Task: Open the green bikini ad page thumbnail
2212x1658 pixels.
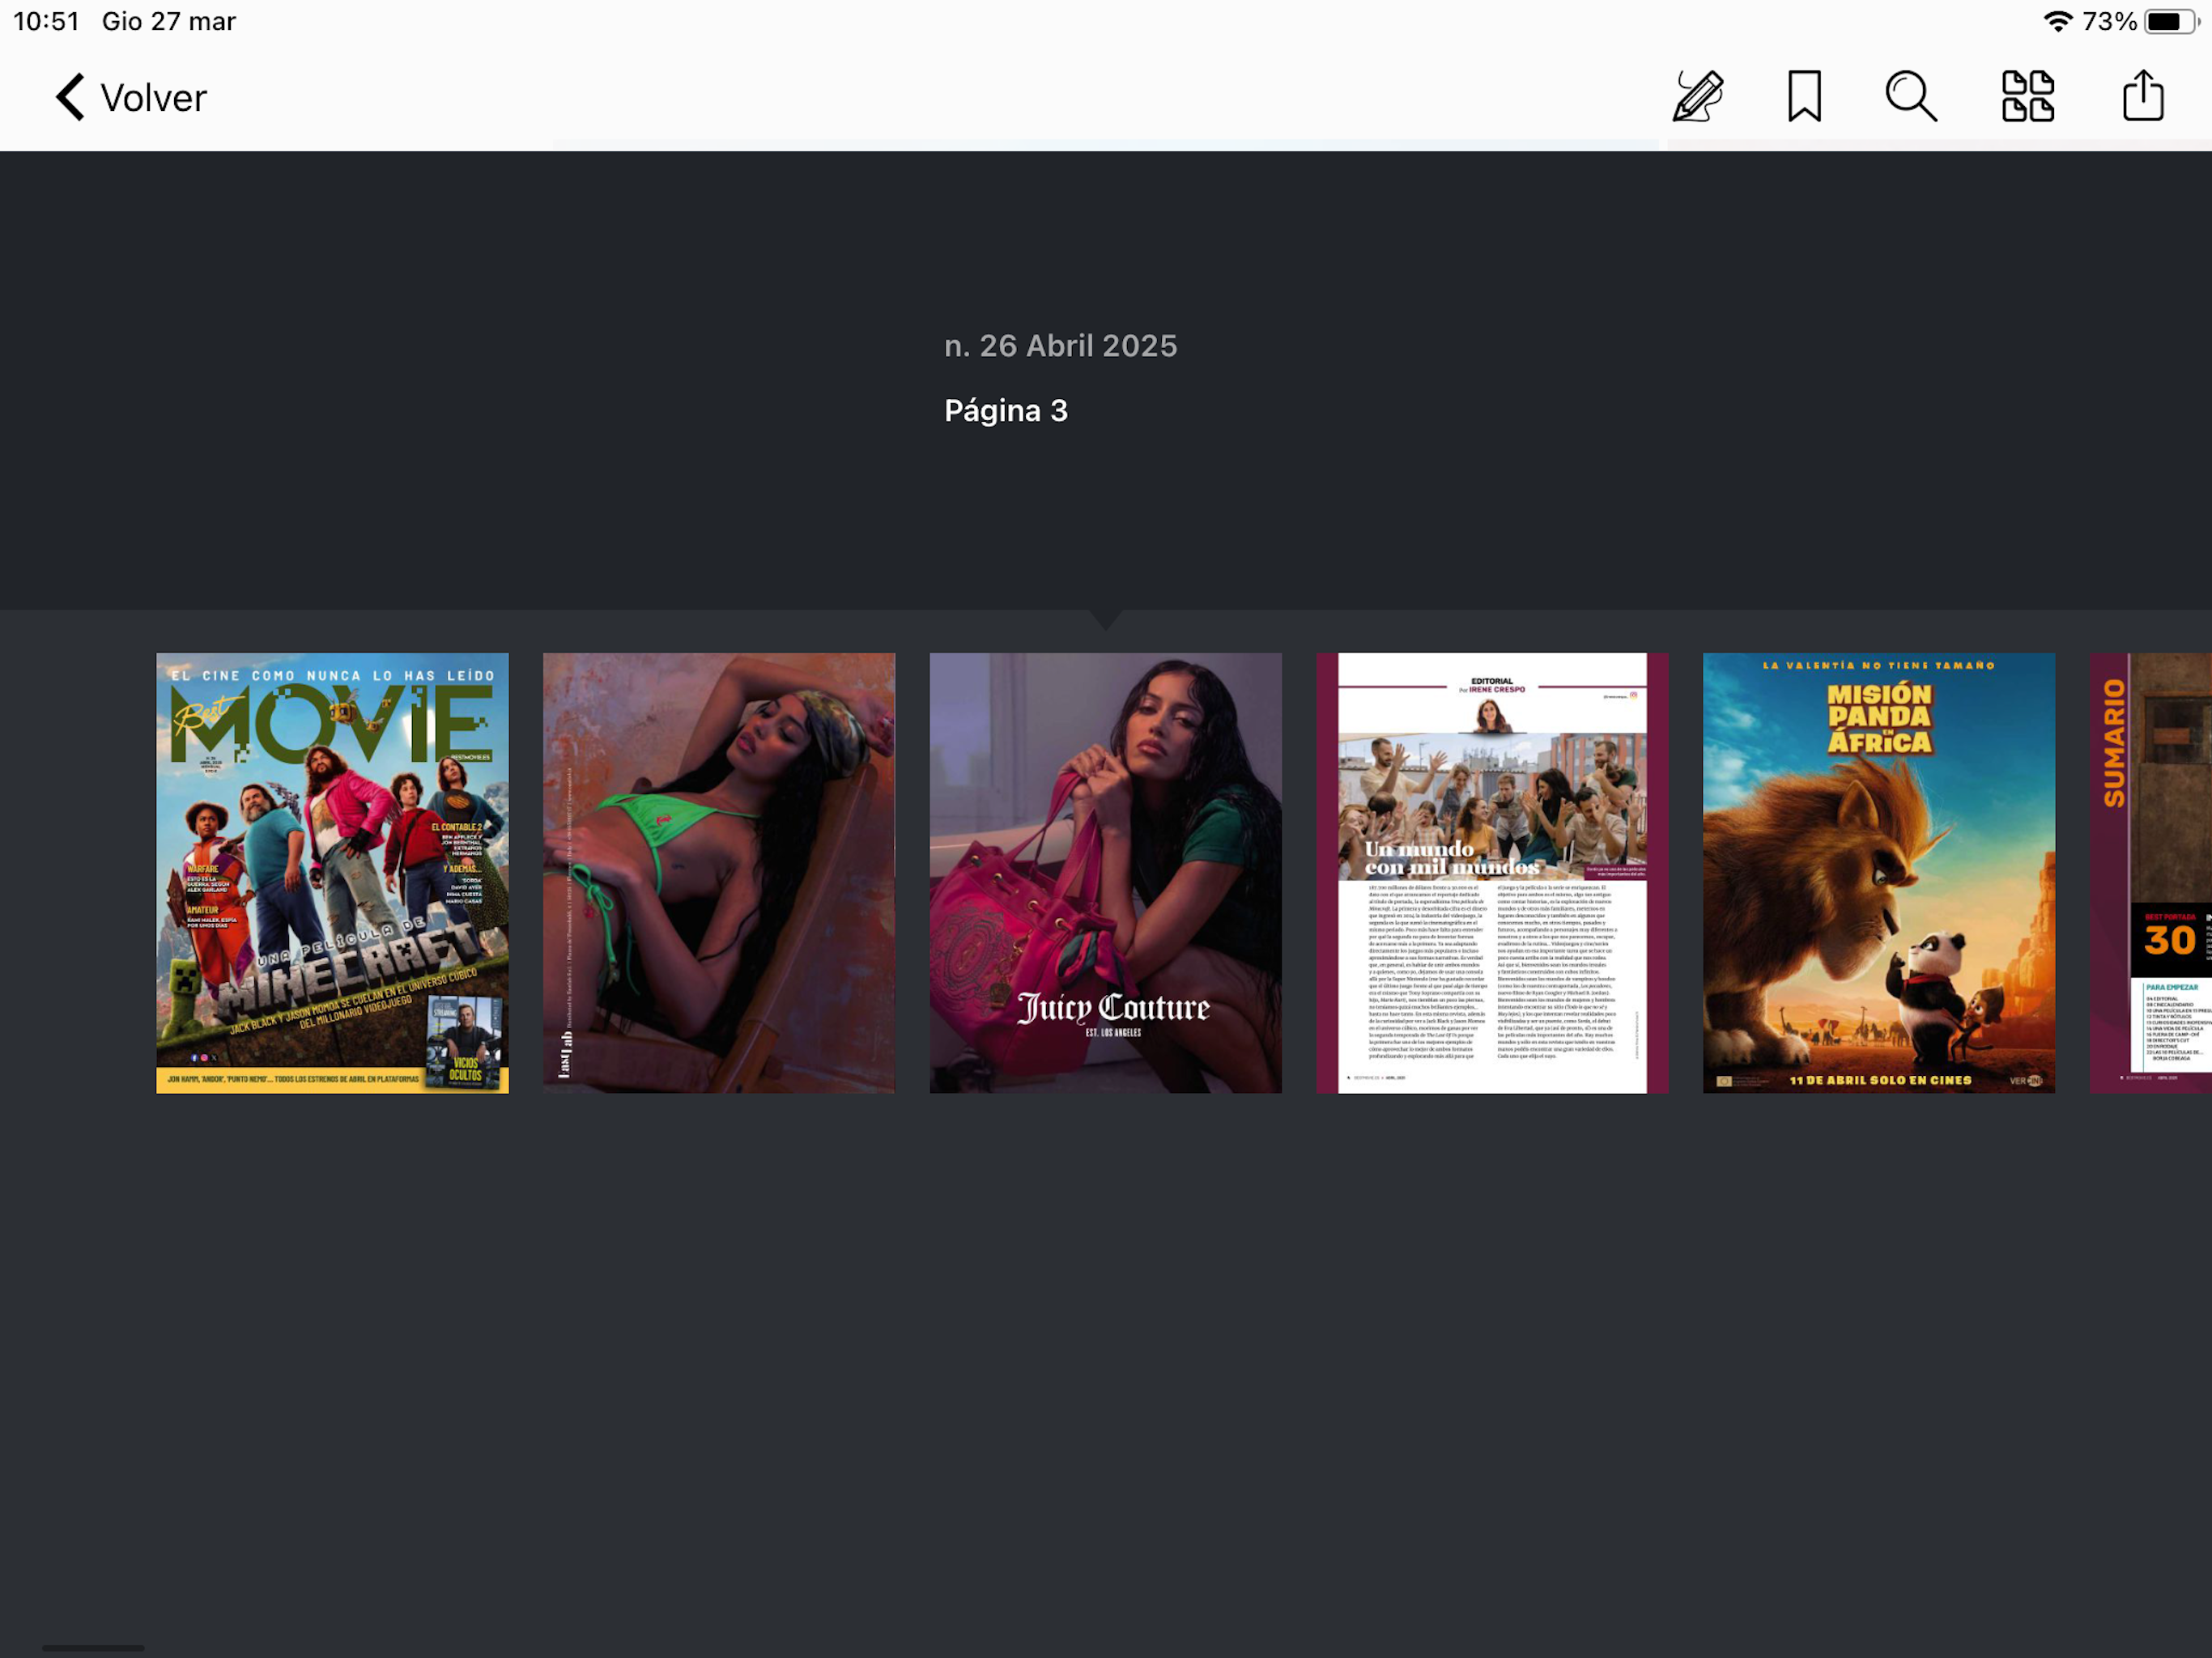Action: coord(719,873)
